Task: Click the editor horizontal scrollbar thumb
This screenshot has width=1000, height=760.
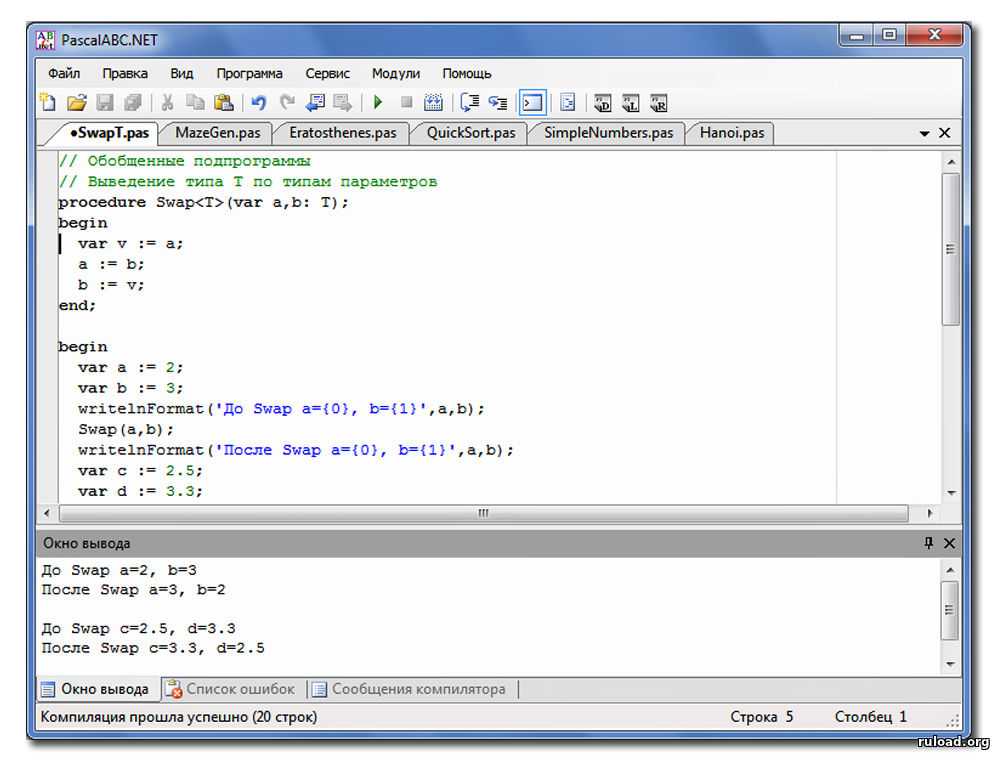Action: click(x=483, y=513)
